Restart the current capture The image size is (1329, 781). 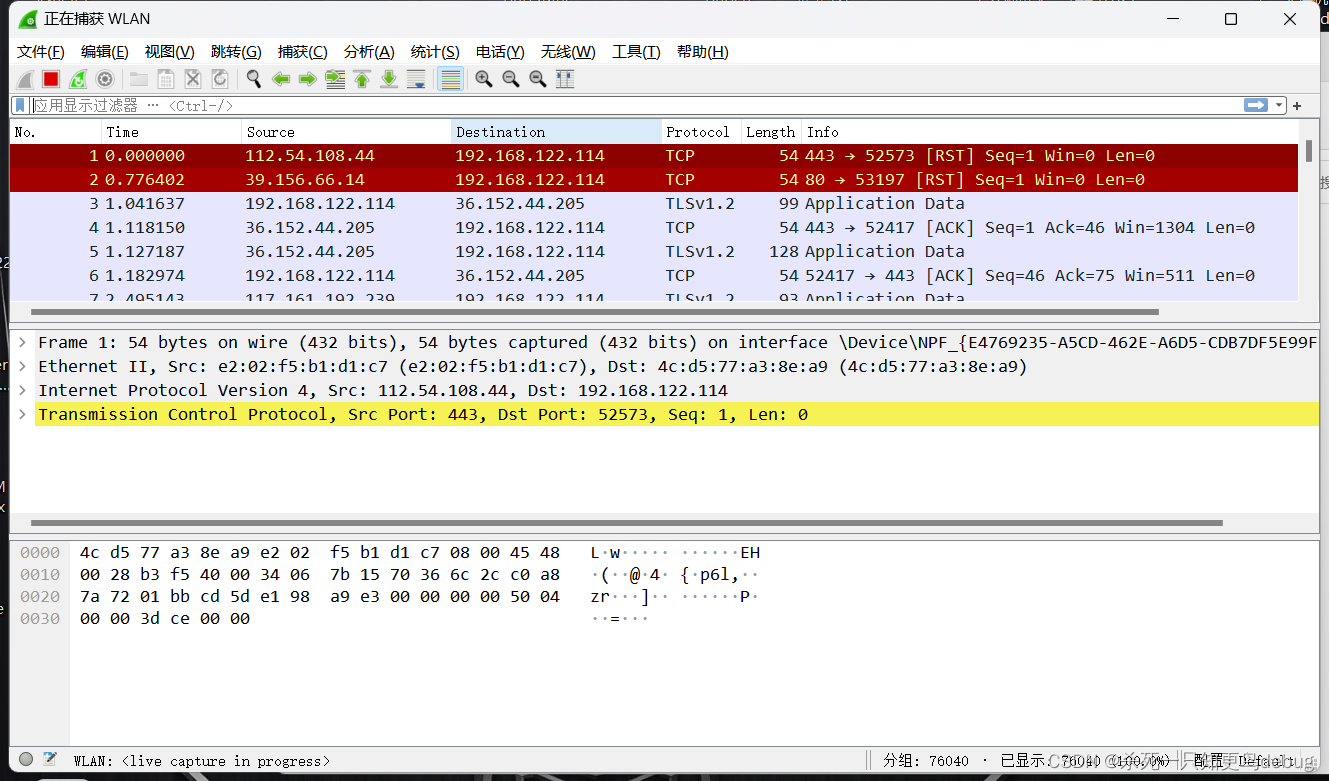pyautogui.click(x=77, y=79)
